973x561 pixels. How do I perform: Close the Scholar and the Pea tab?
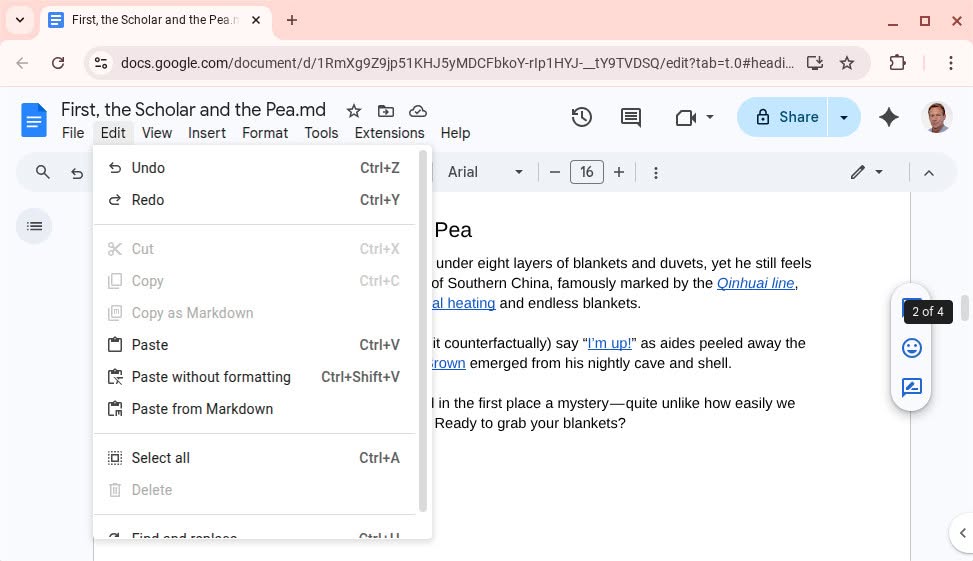click(256, 20)
